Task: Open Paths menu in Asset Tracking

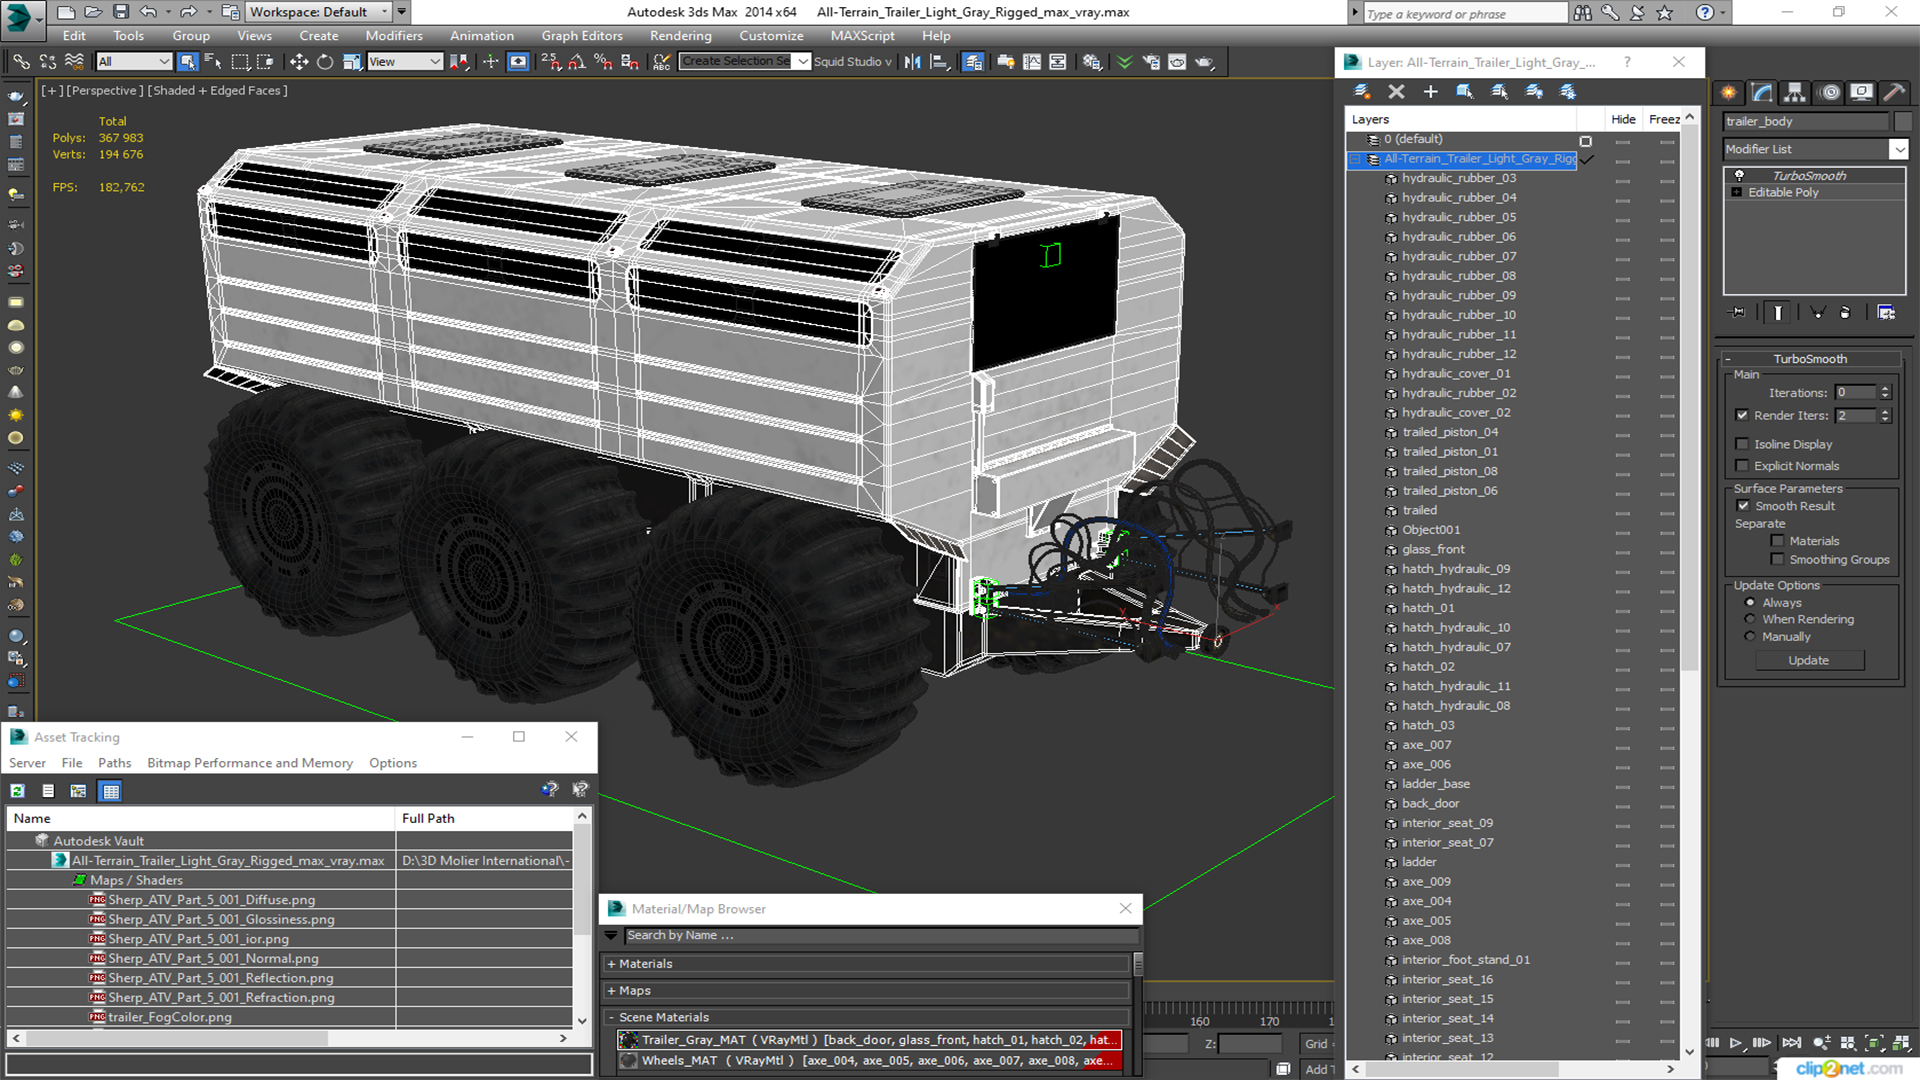Action: pos(114,763)
